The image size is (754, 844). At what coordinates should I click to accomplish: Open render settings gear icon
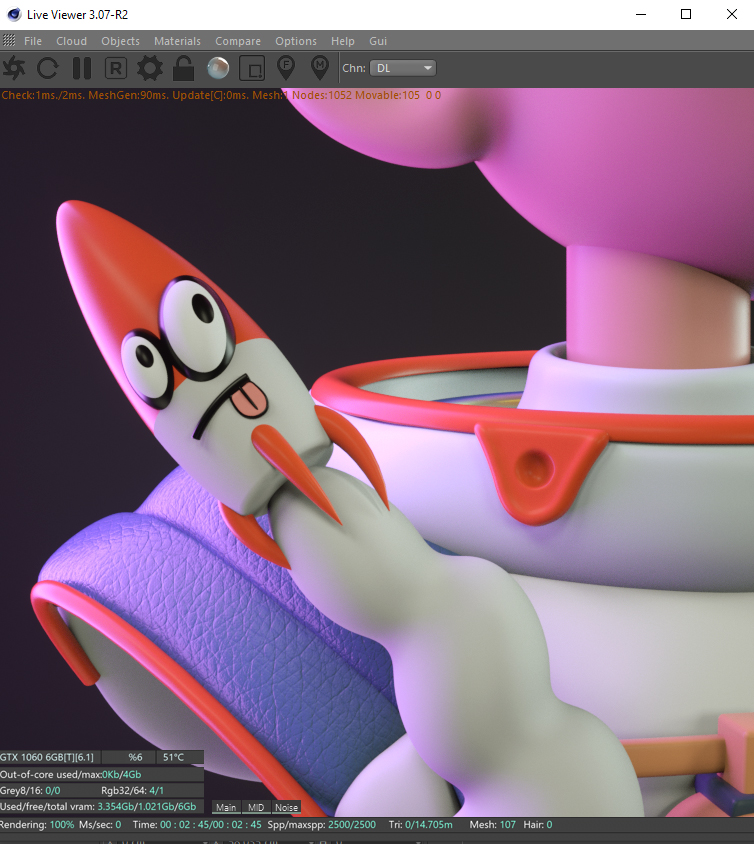pyautogui.click(x=150, y=68)
